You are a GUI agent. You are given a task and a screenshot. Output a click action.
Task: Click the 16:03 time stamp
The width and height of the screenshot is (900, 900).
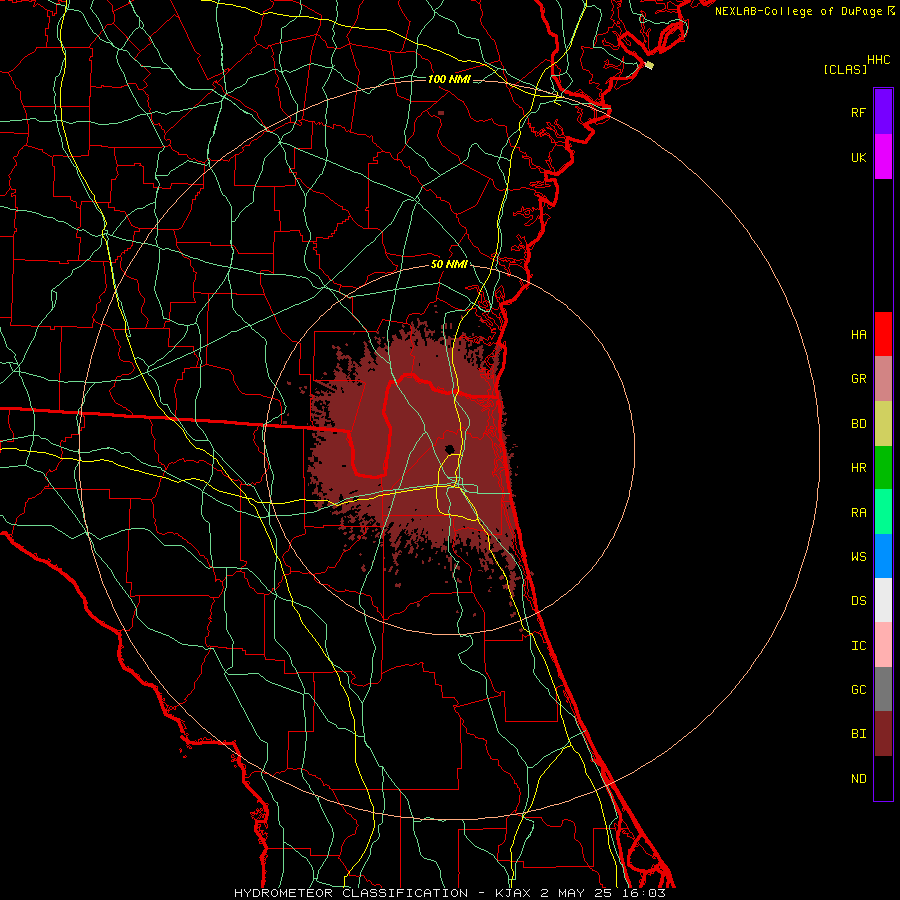point(645,893)
